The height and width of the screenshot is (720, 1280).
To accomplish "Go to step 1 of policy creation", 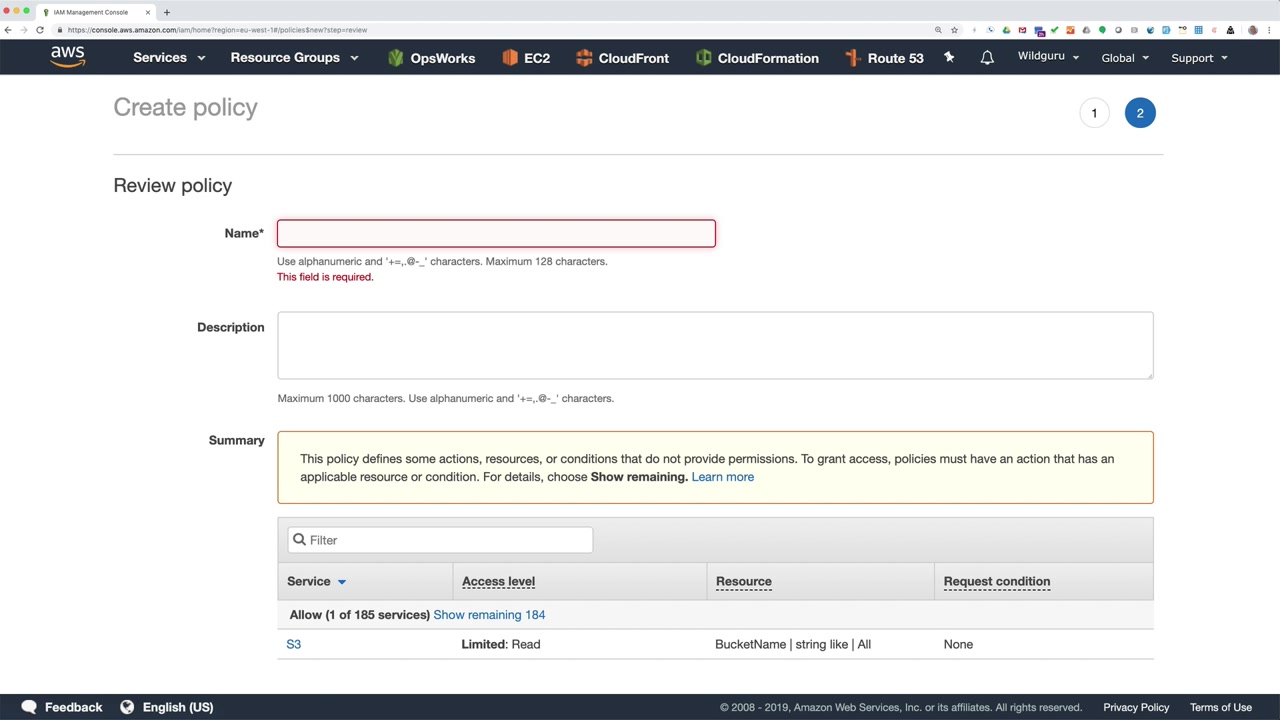I will point(1094,113).
